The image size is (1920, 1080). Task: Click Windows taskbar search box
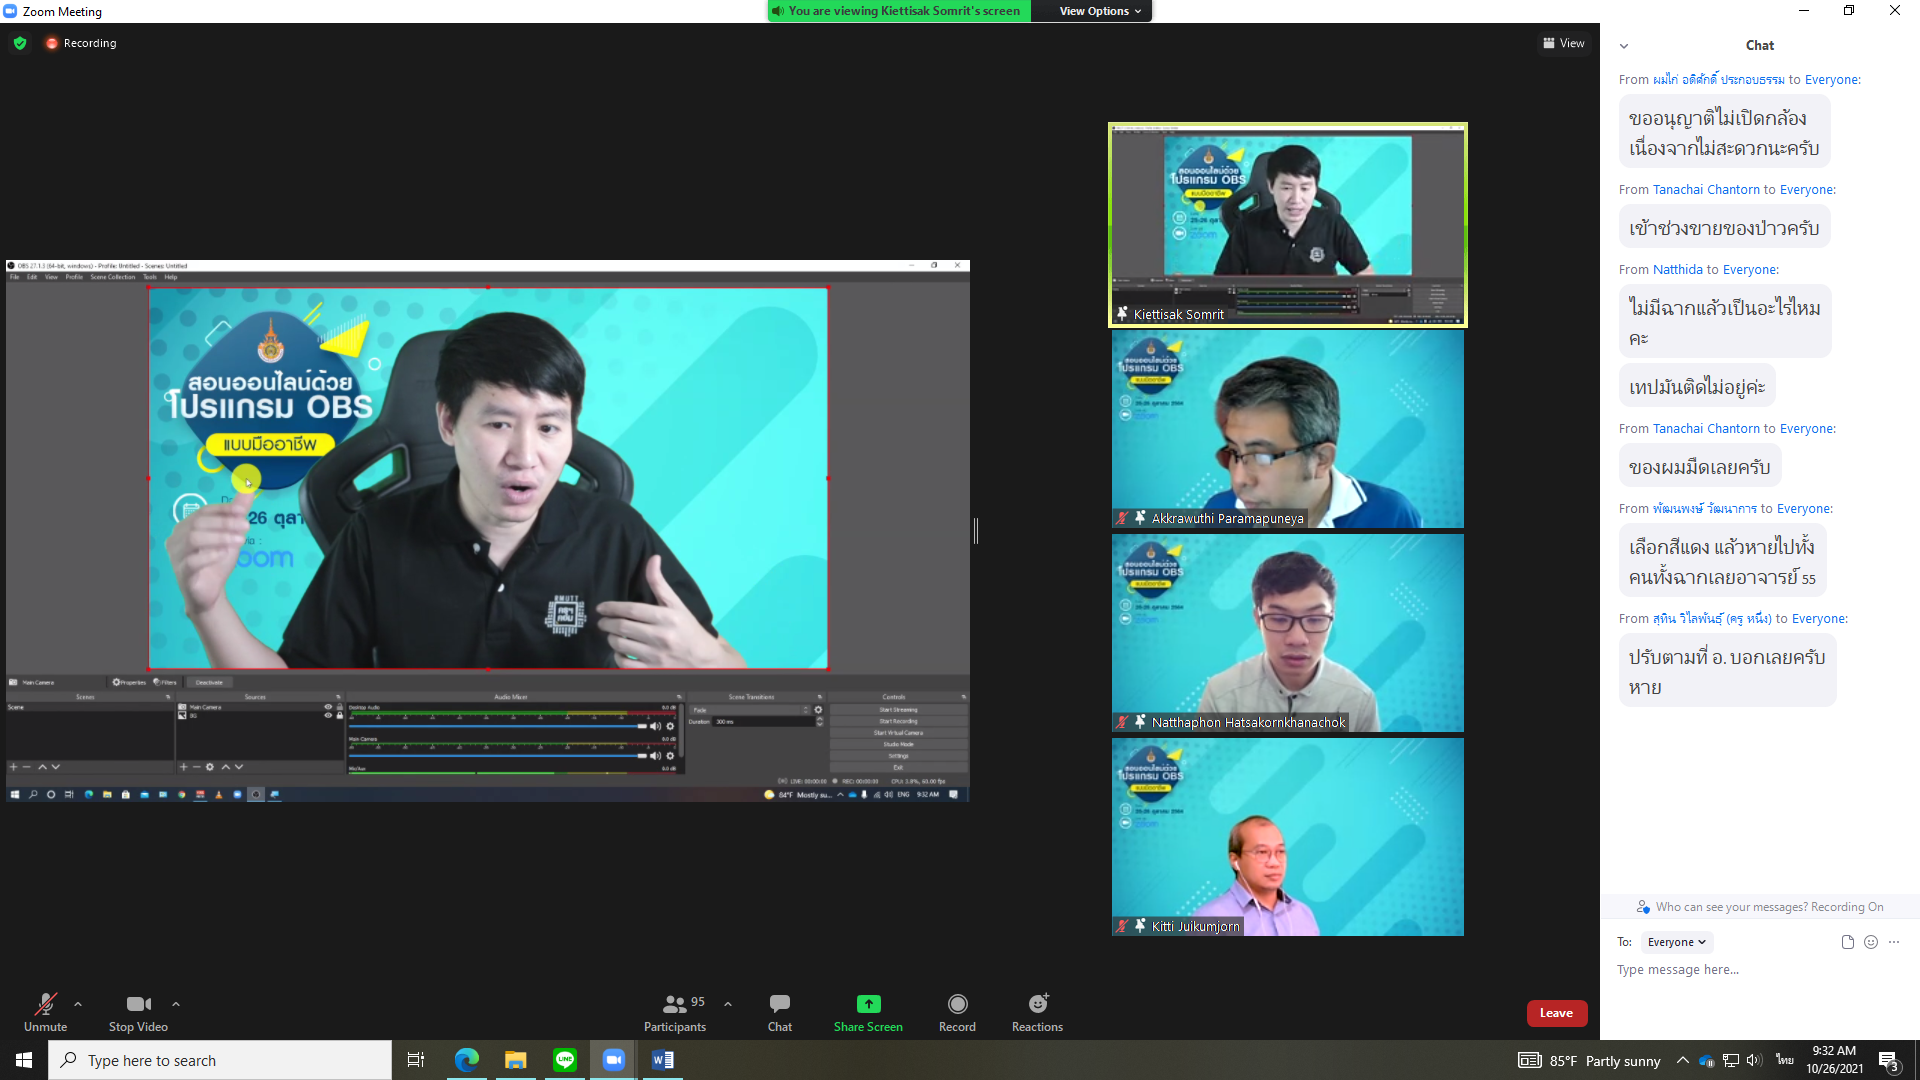(220, 1060)
